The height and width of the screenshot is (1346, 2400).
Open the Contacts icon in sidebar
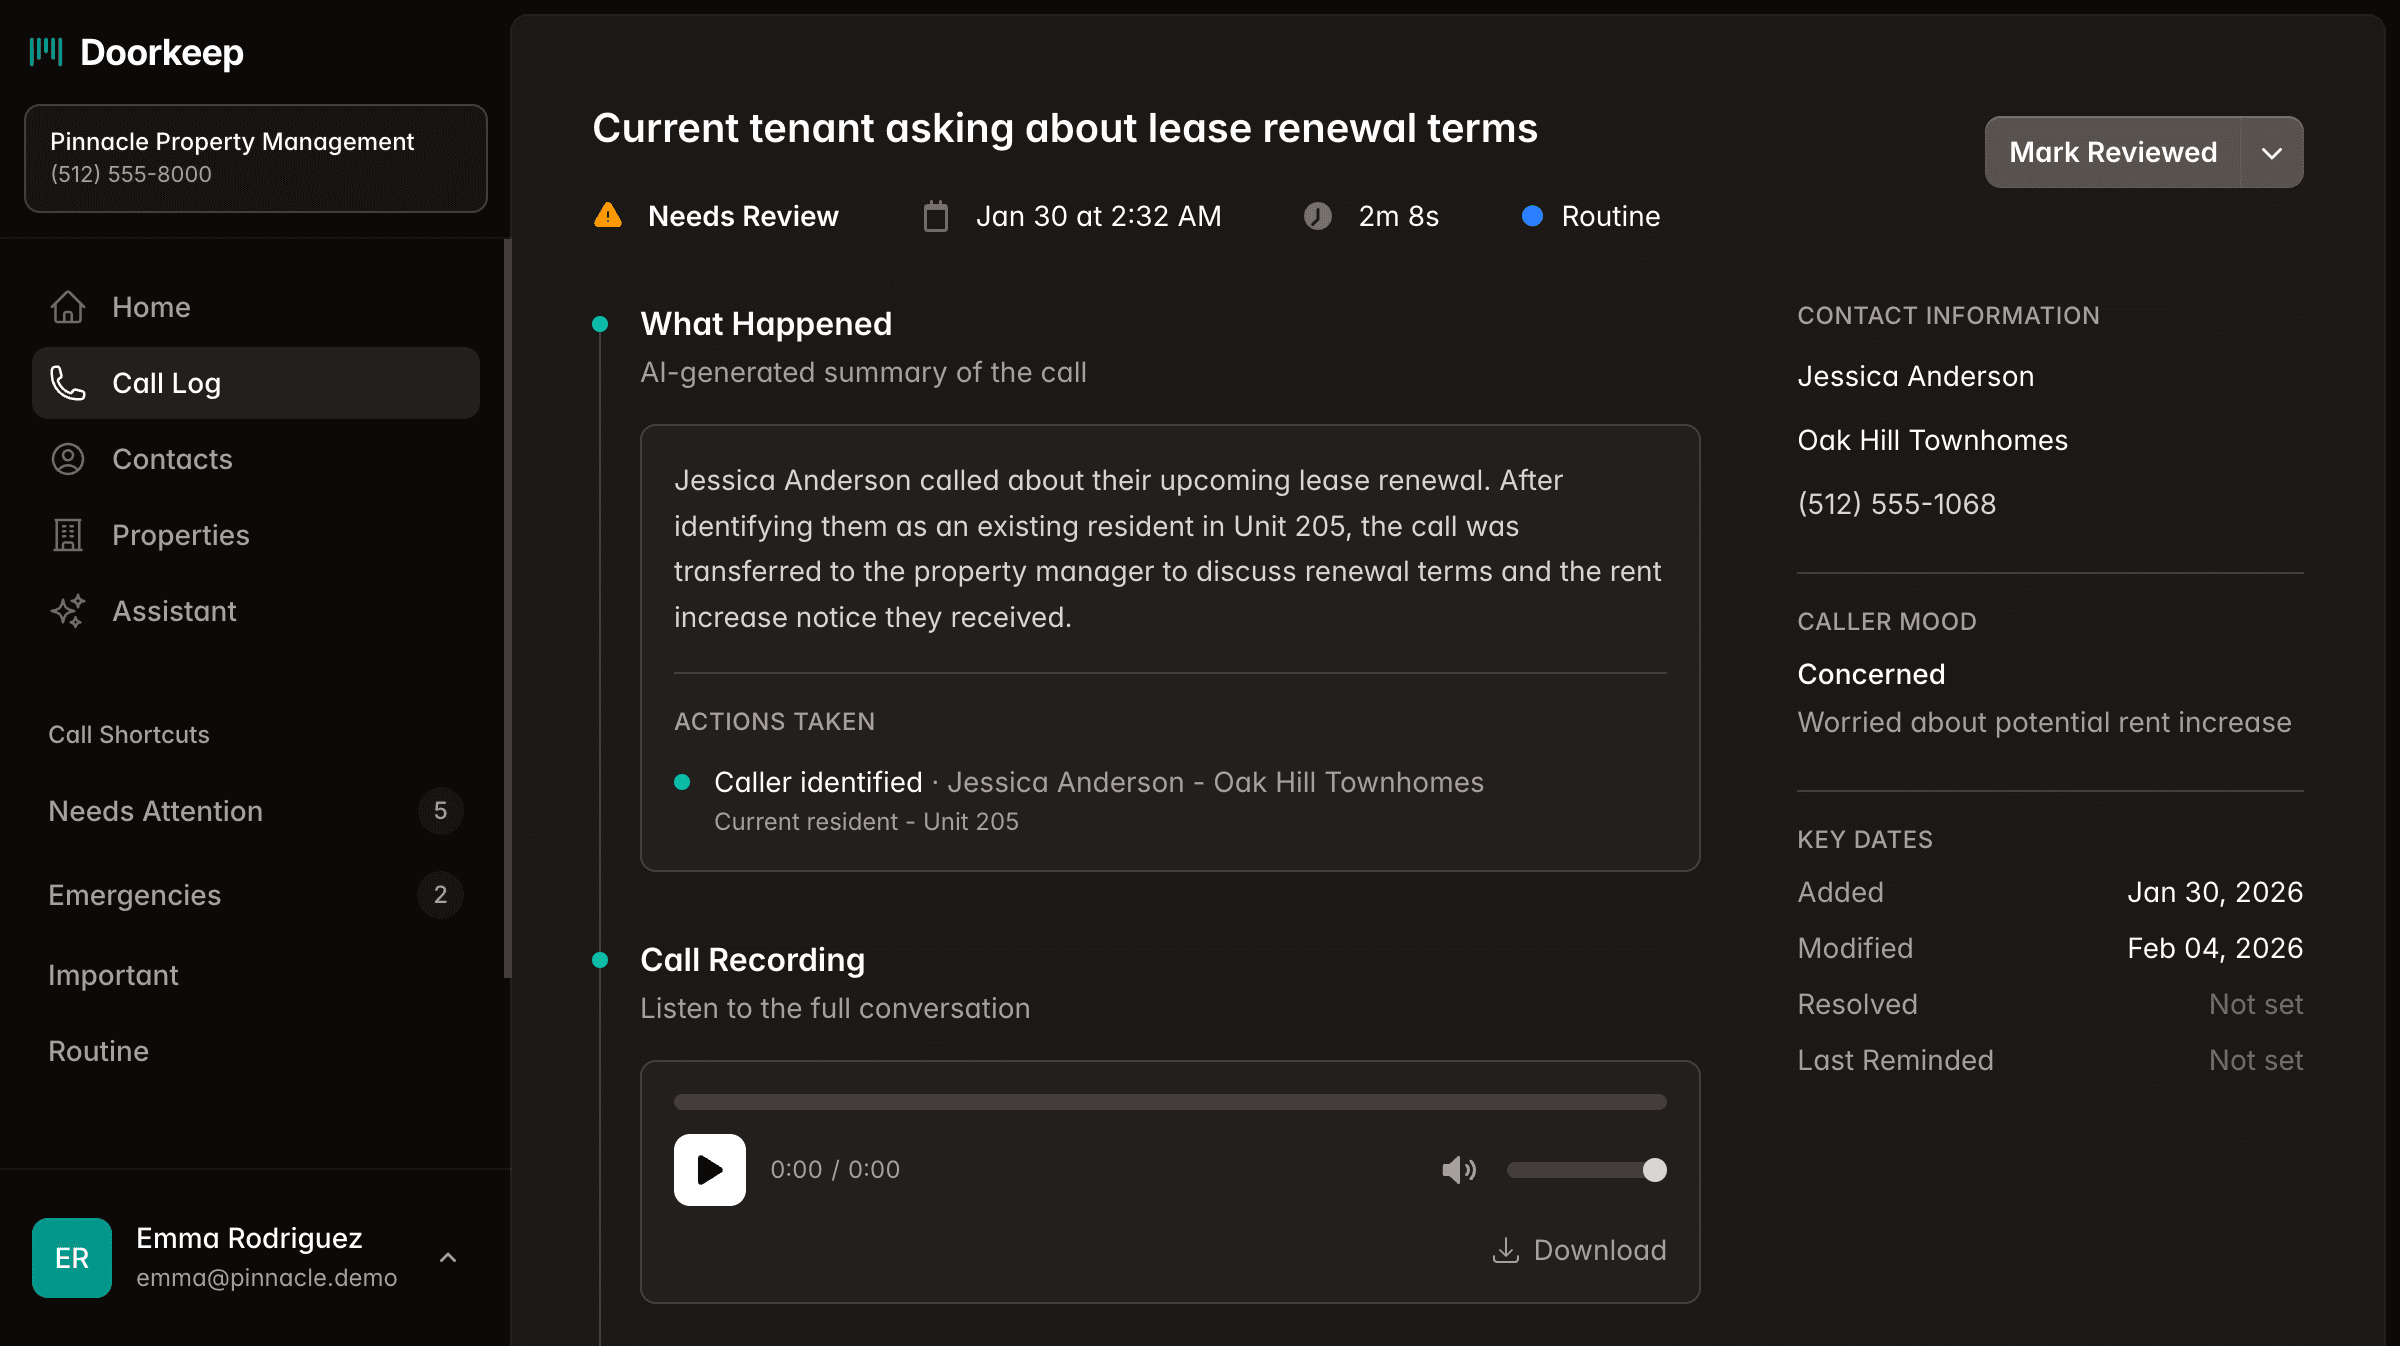click(x=67, y=459)
